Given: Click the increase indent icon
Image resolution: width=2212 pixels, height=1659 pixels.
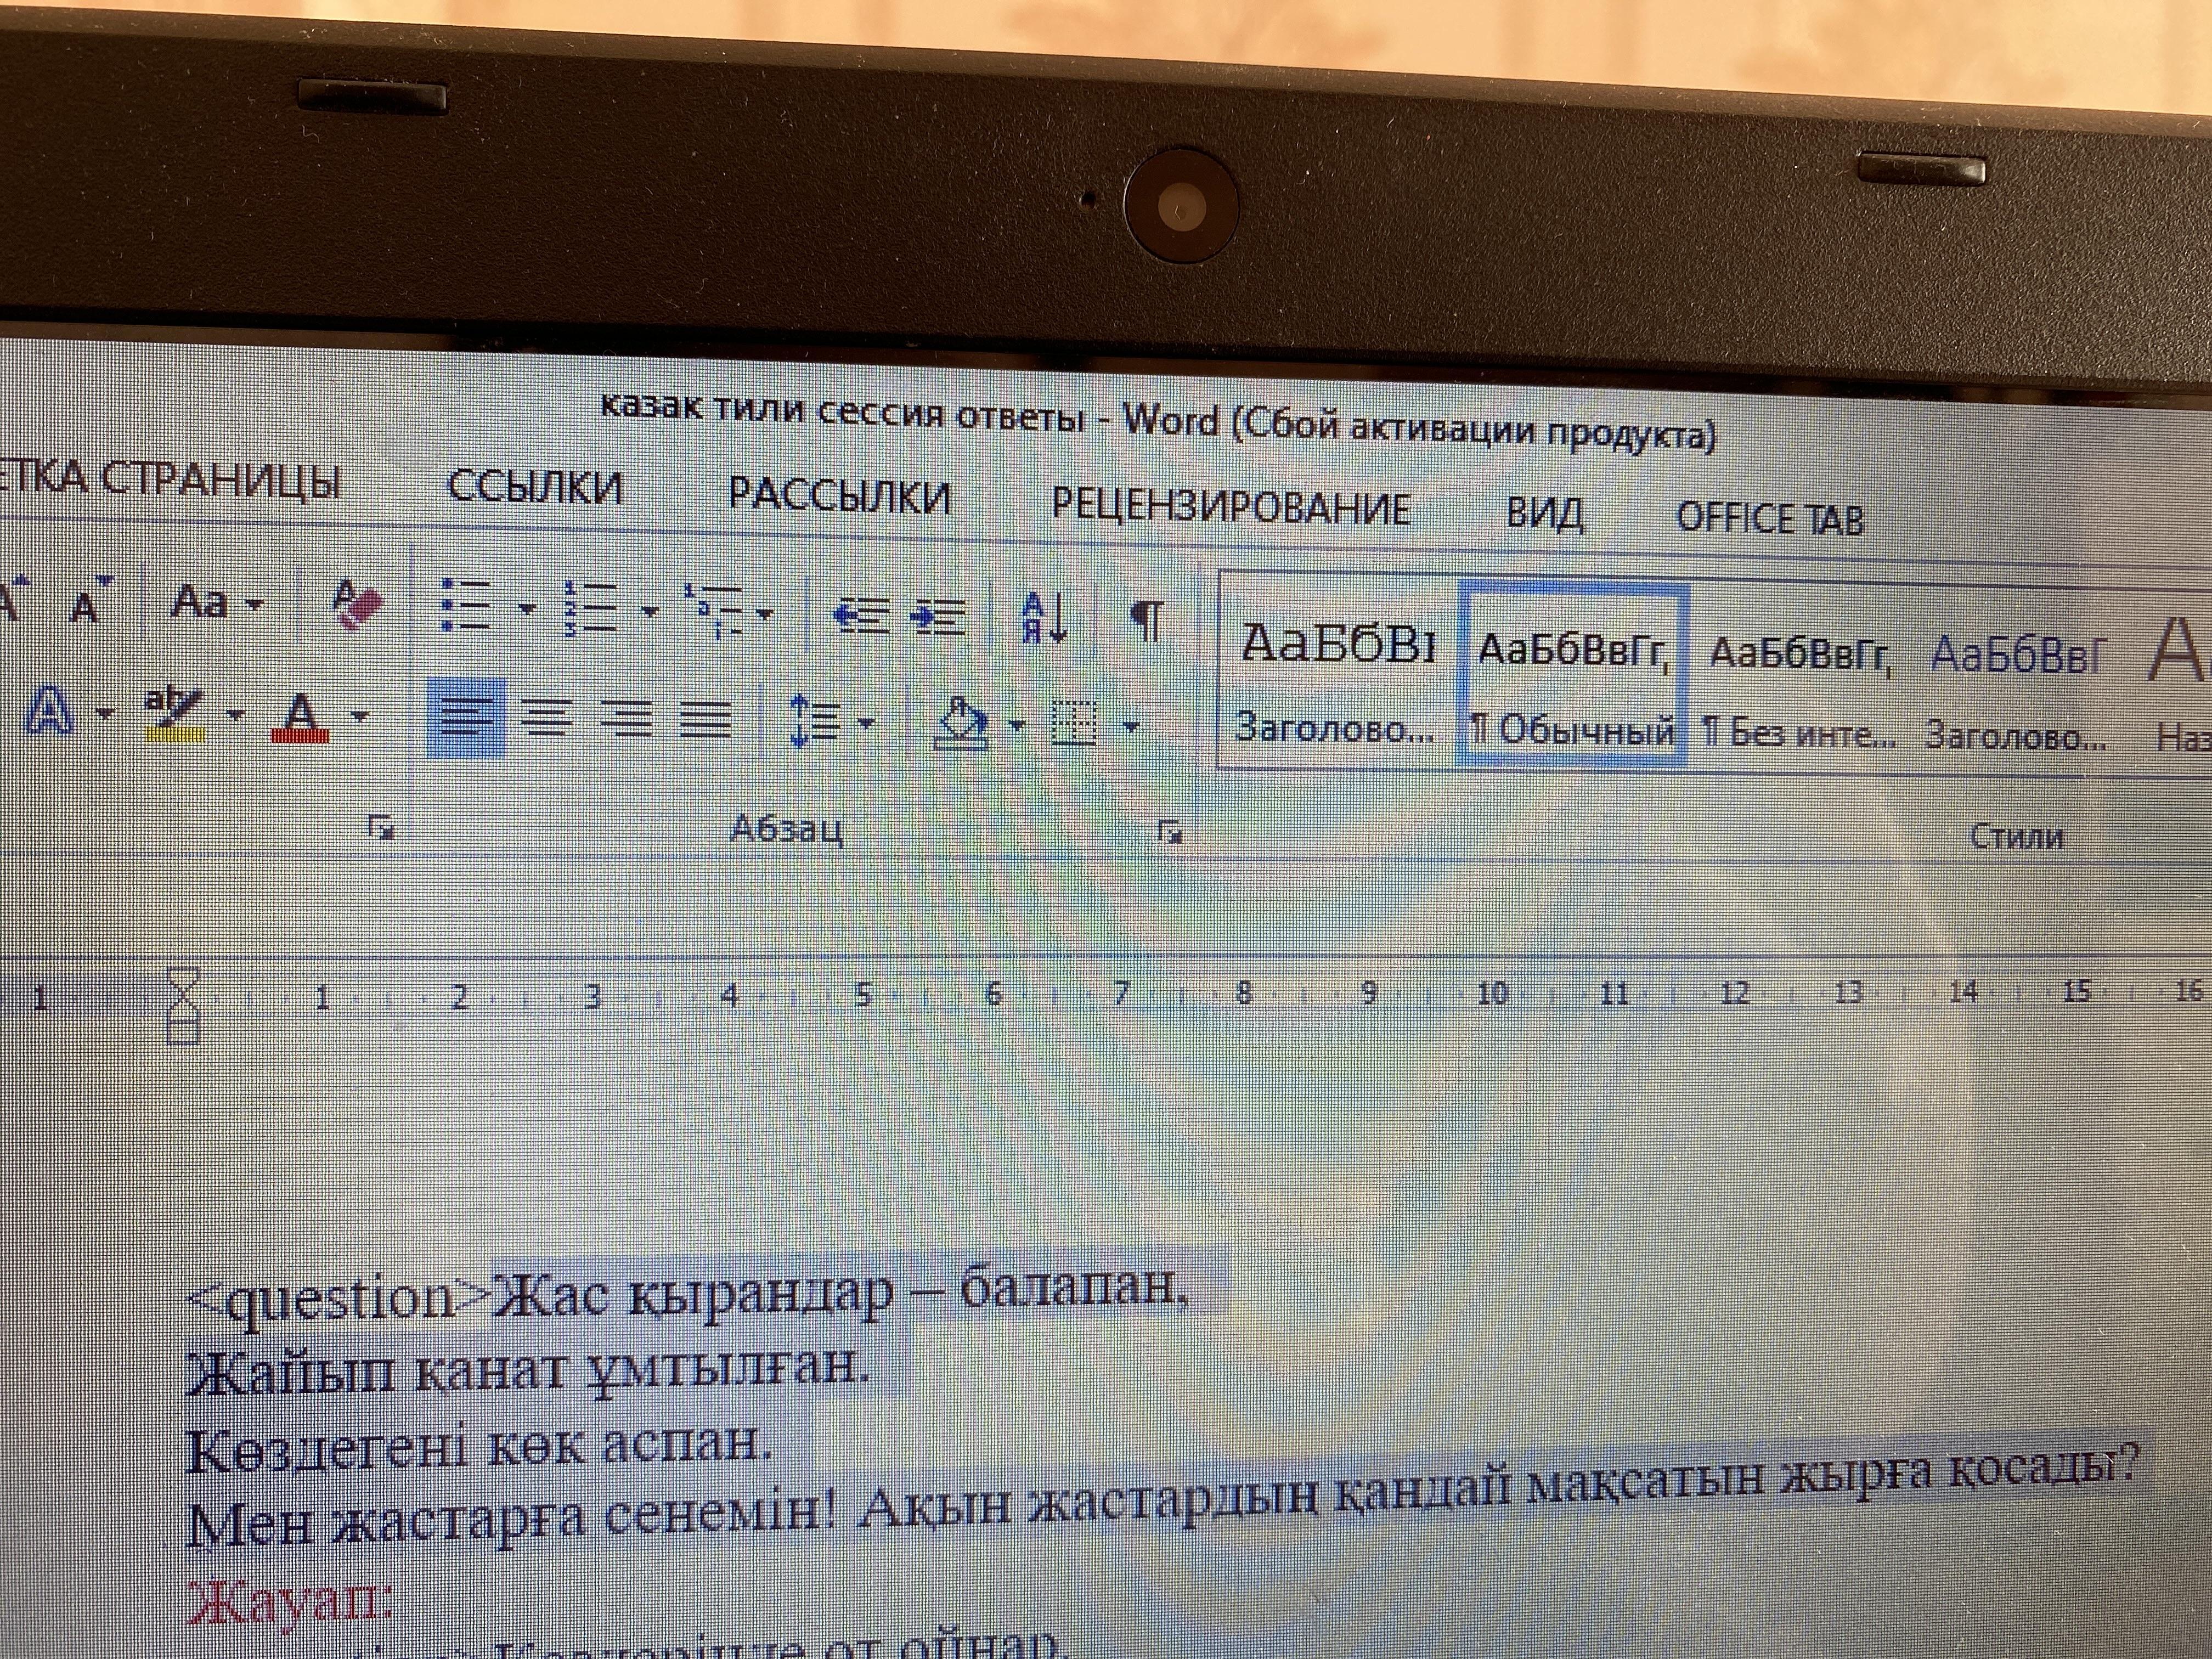Looking at the screenshot, I should tap(939, 618).
